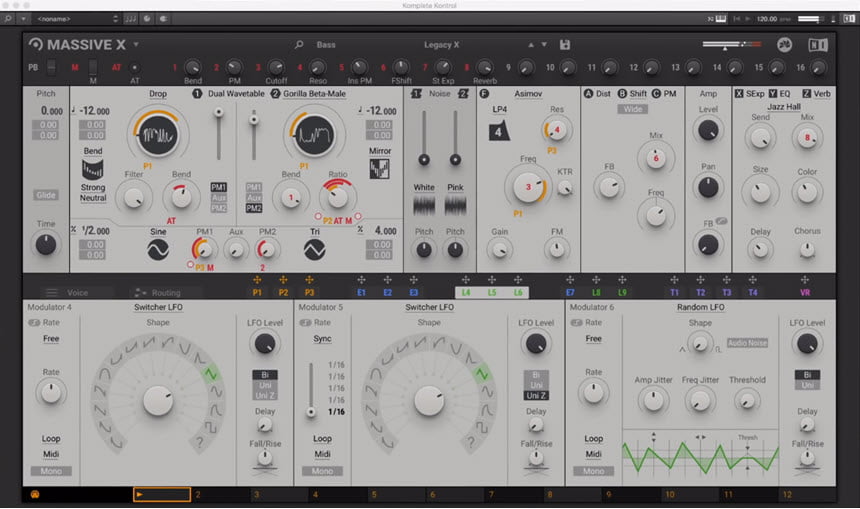860x509 pixels.
Task: Switch to P1 performer modulator tab
Action: (257, 293)
